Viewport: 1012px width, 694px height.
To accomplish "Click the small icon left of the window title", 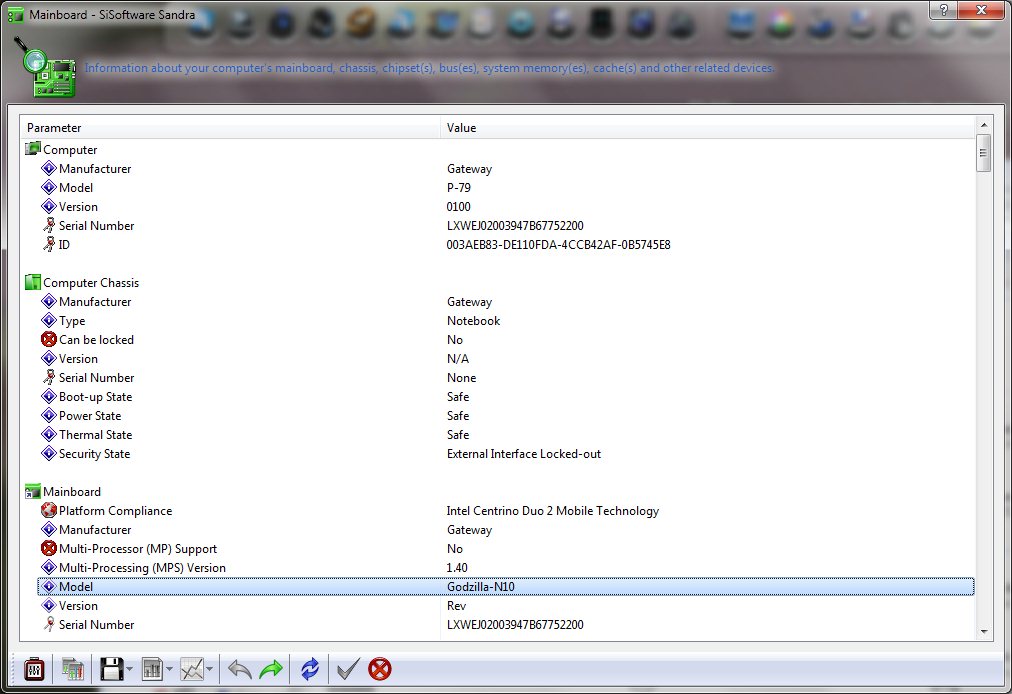I will (x=15, y=14).
